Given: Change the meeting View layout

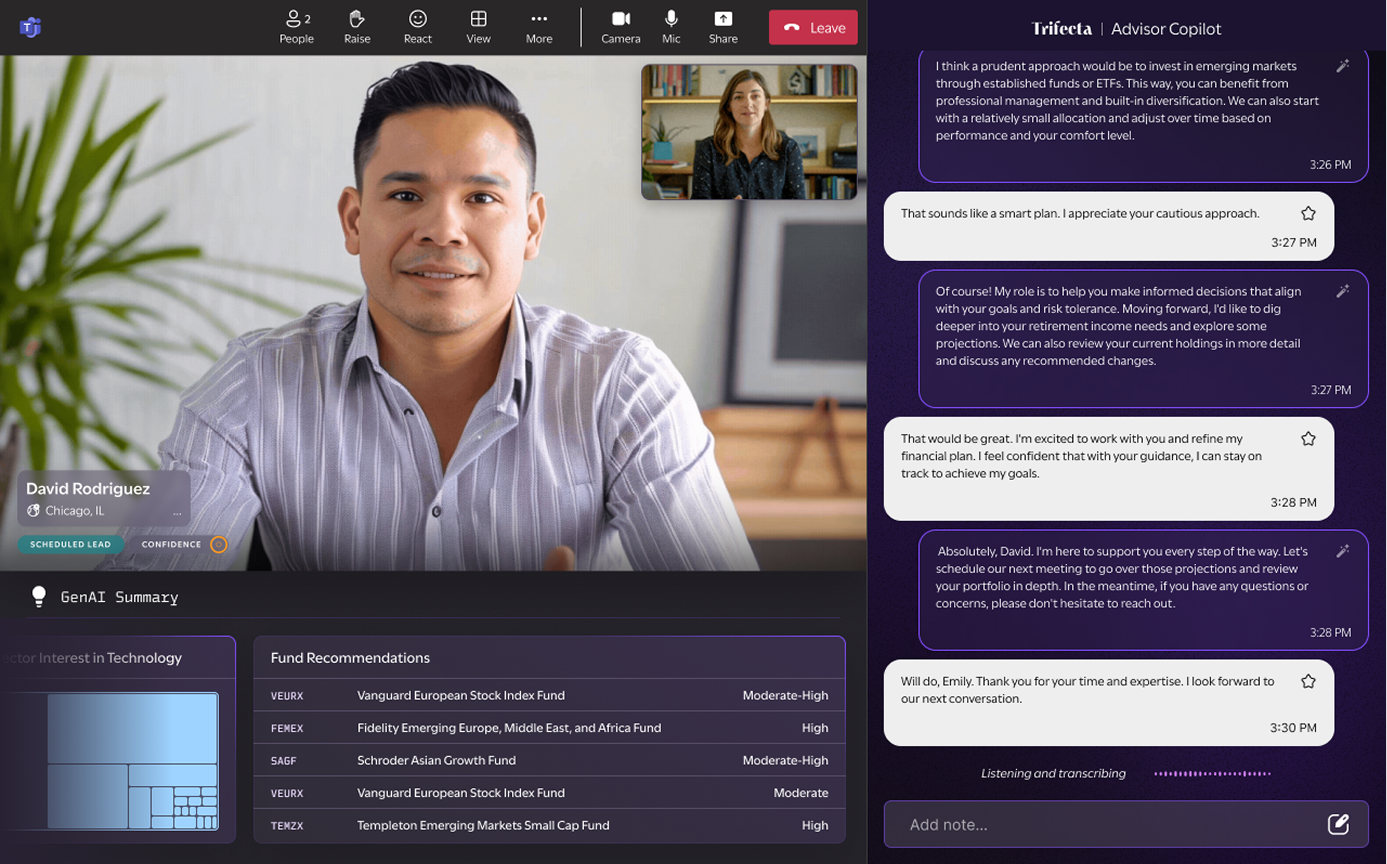Looking at the screenshot, I should point(479,27).
